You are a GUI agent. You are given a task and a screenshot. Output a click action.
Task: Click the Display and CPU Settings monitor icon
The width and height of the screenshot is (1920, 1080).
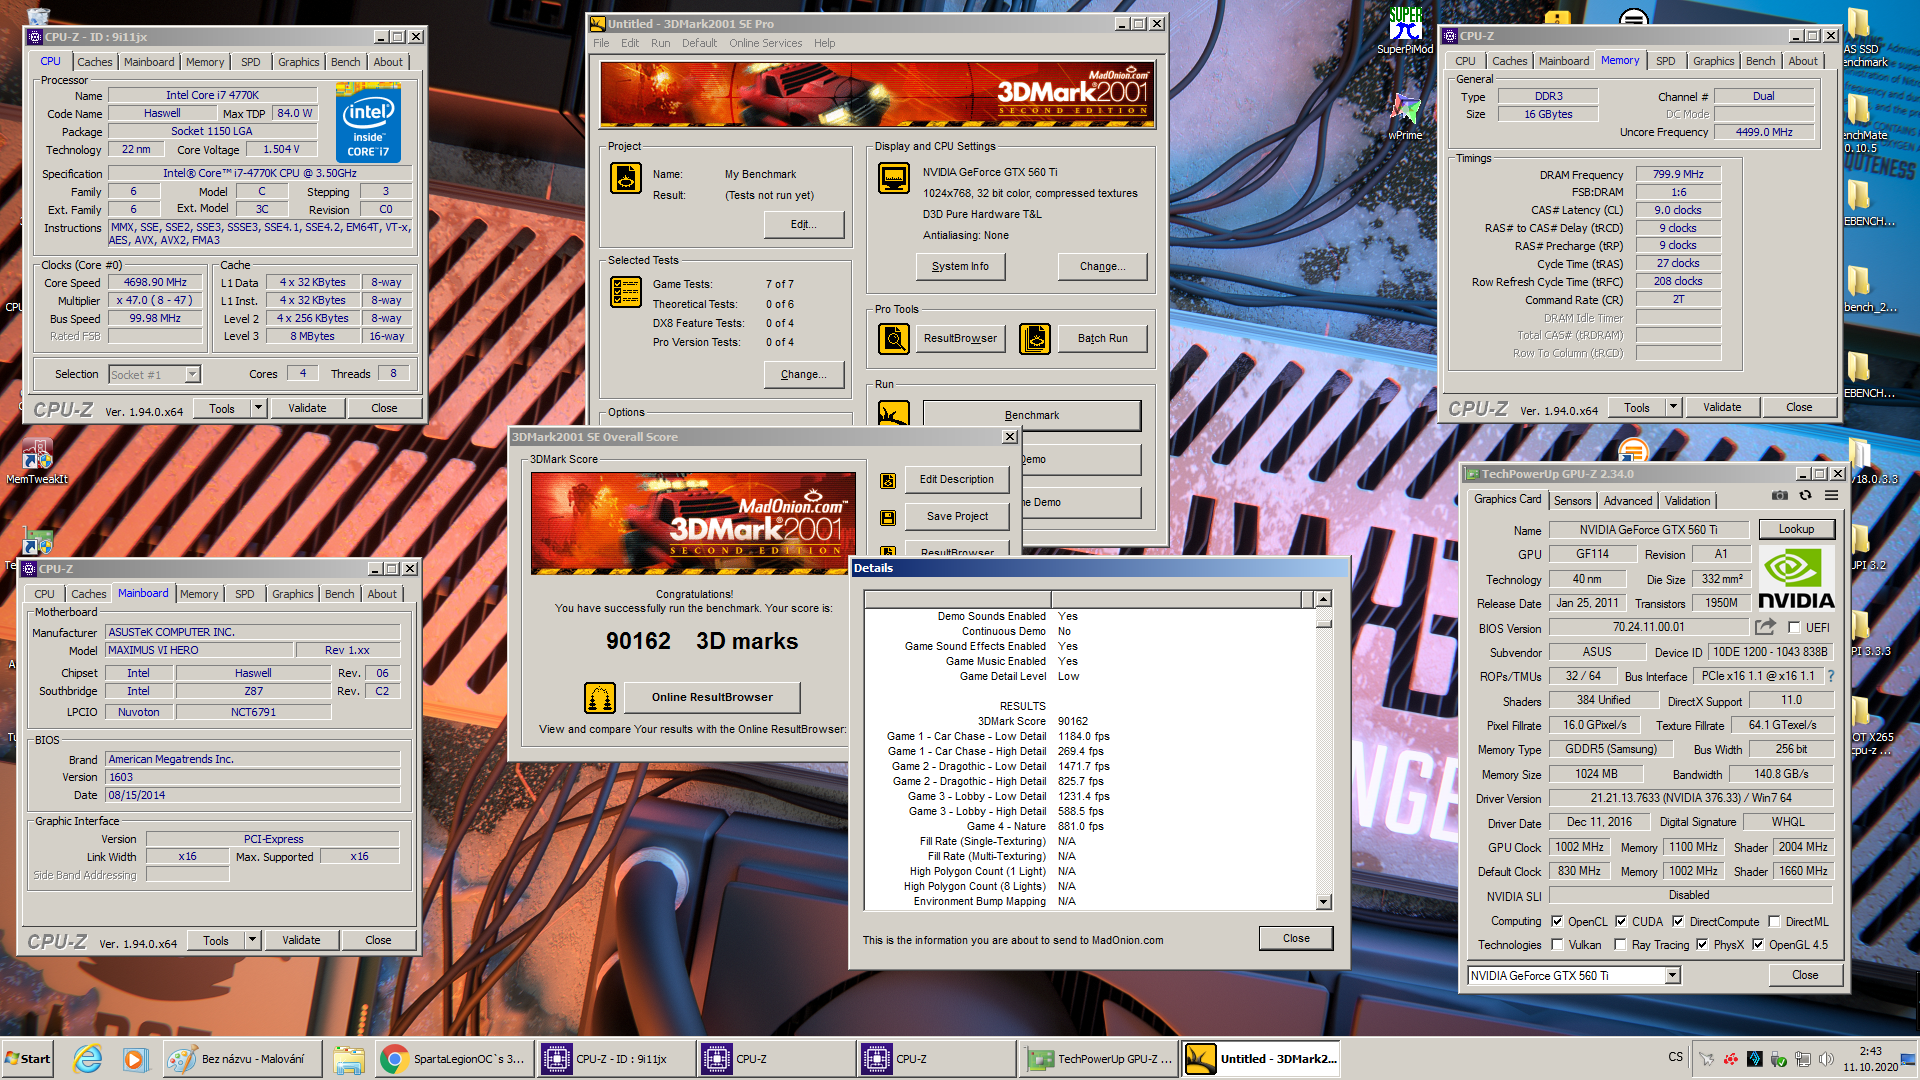(x=894, y=179)
